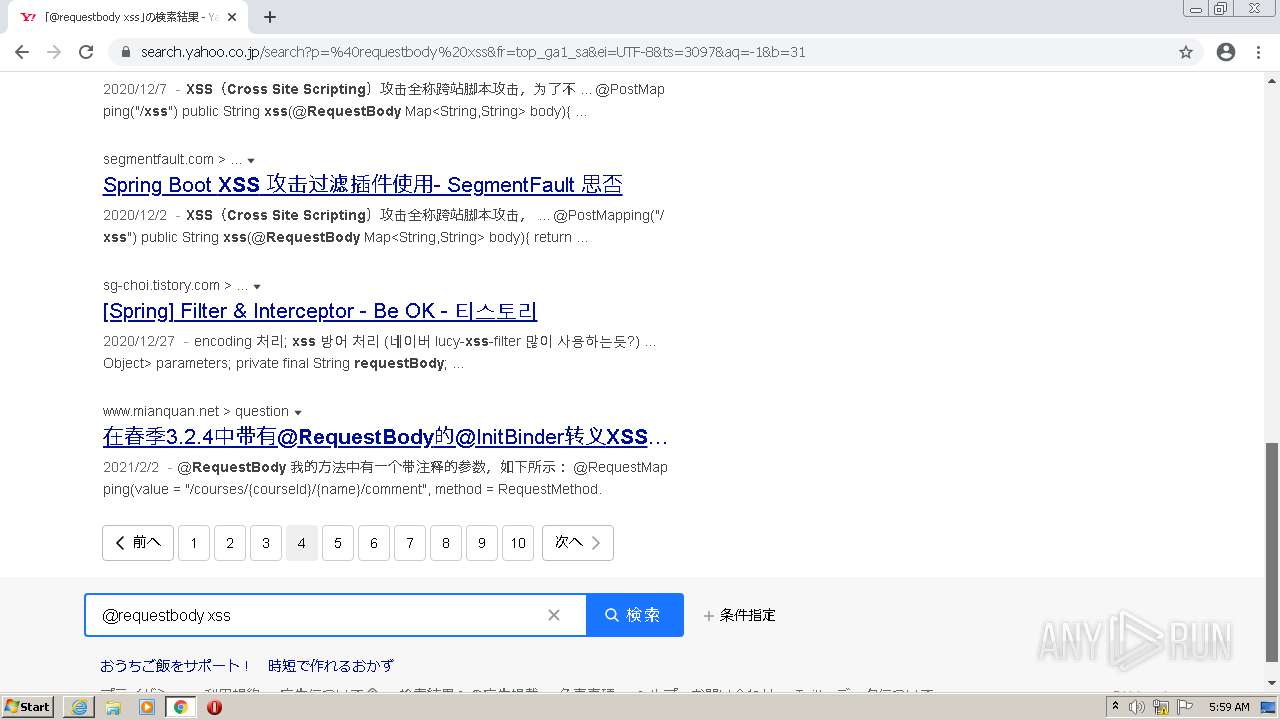The image size is (1280, 720).
Task: Click the scrollbar down arrow
Action: click(x=1272, y=683)
